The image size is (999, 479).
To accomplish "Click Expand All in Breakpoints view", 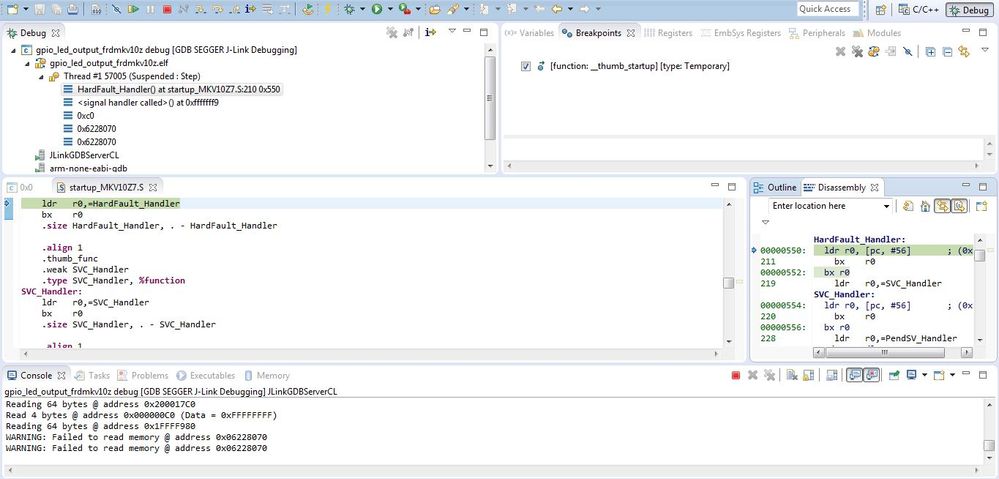I will [x=931, y=52].
